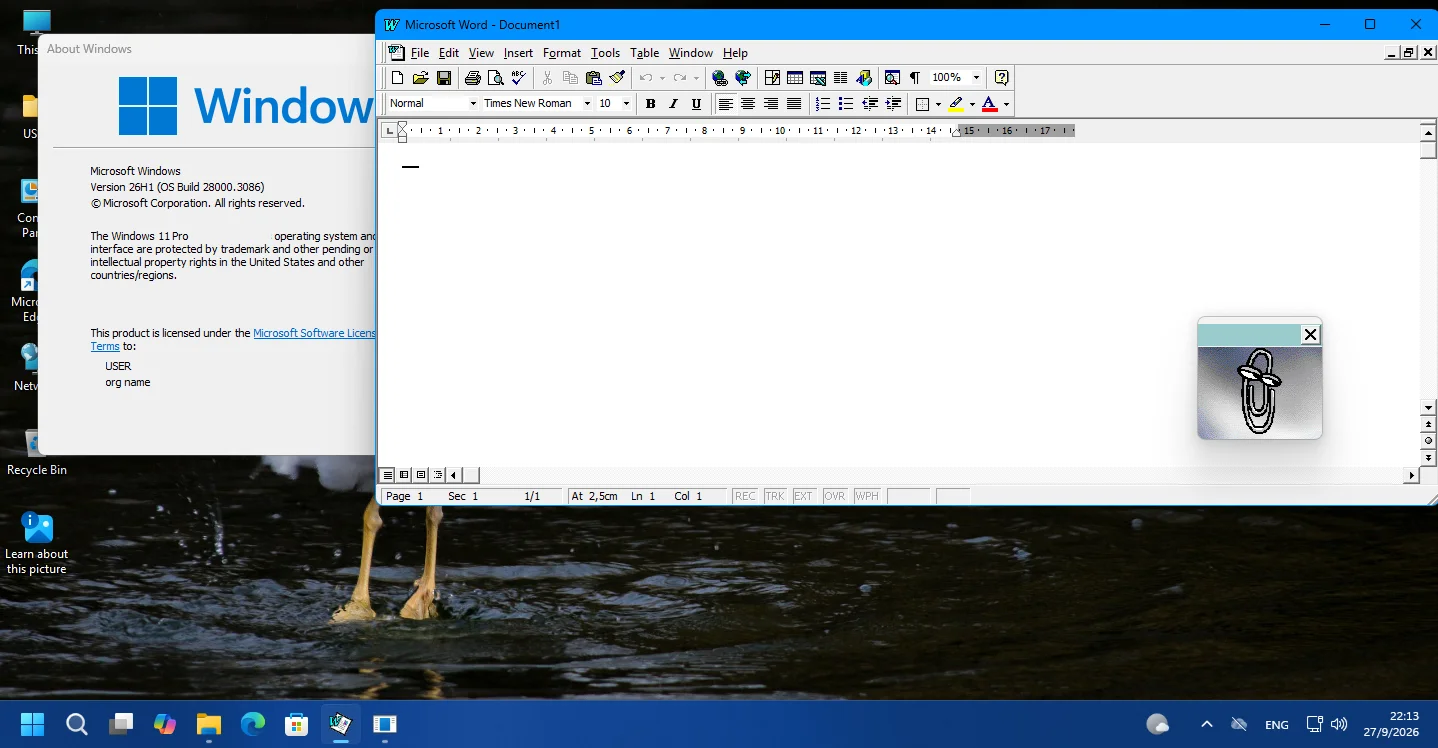Viewport: 1438px width, 748px height.
Task: Insert a table from the toolbar
Action: (x=795, y=78)
